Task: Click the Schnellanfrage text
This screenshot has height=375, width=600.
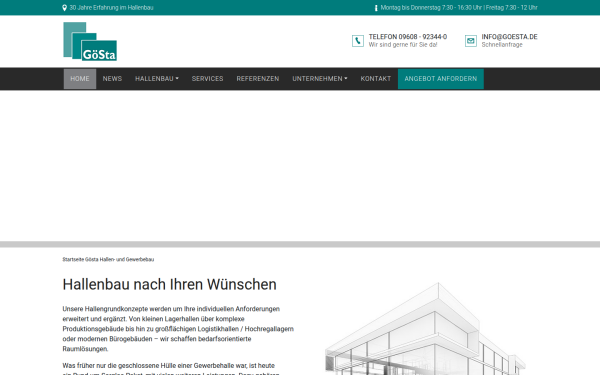Action: point(502,45)
